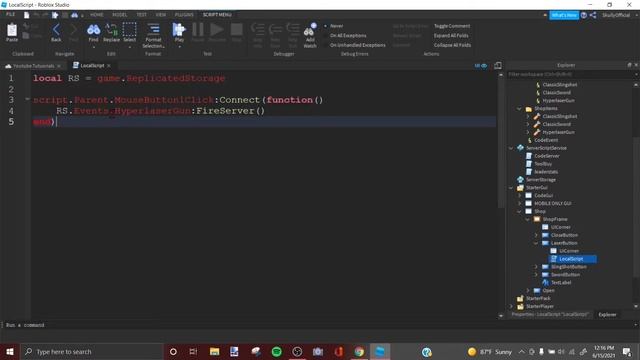Click the Roblox Studio taskbar icon

pyautogui.click(x=380, y=352)
